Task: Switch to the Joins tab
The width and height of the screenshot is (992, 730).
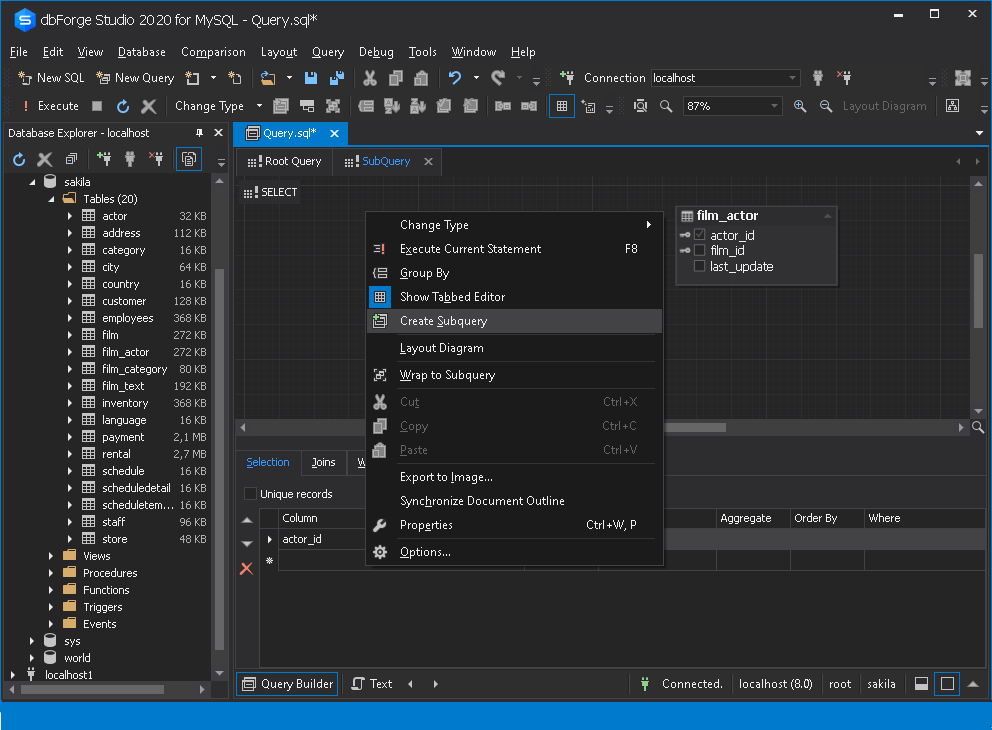Action: point(323,462)
